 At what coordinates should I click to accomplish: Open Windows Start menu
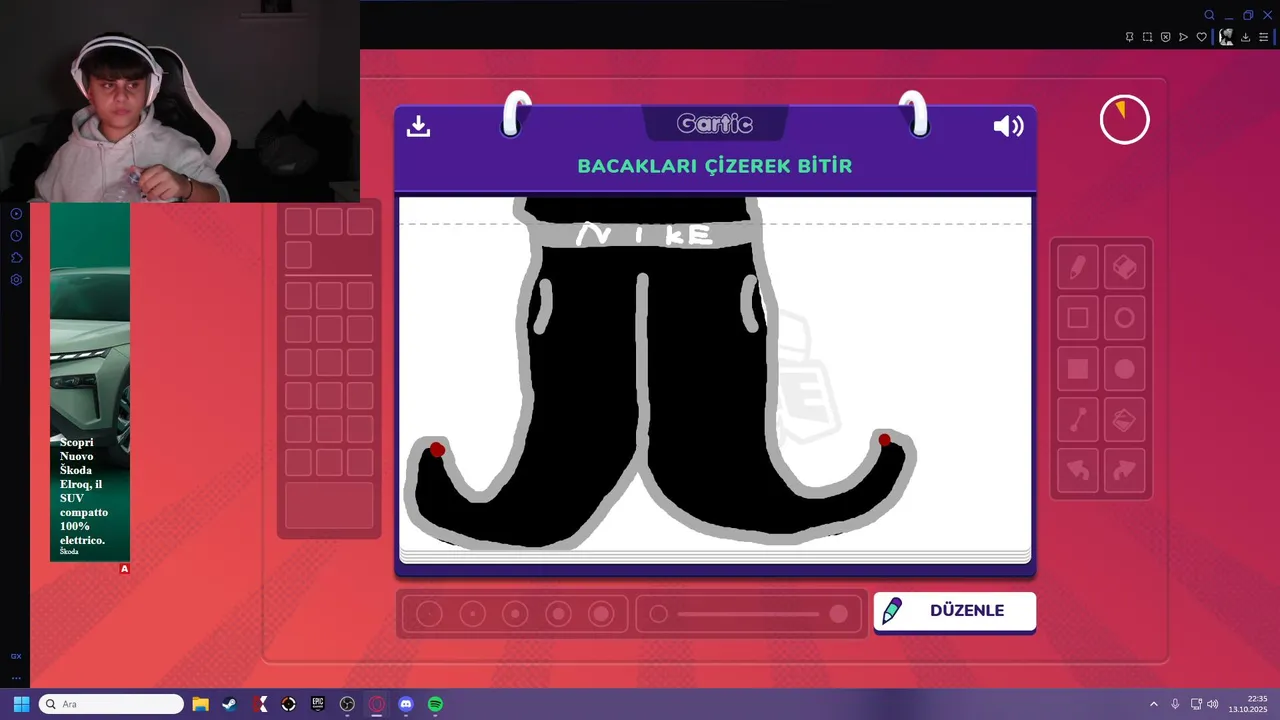point(21,704)
